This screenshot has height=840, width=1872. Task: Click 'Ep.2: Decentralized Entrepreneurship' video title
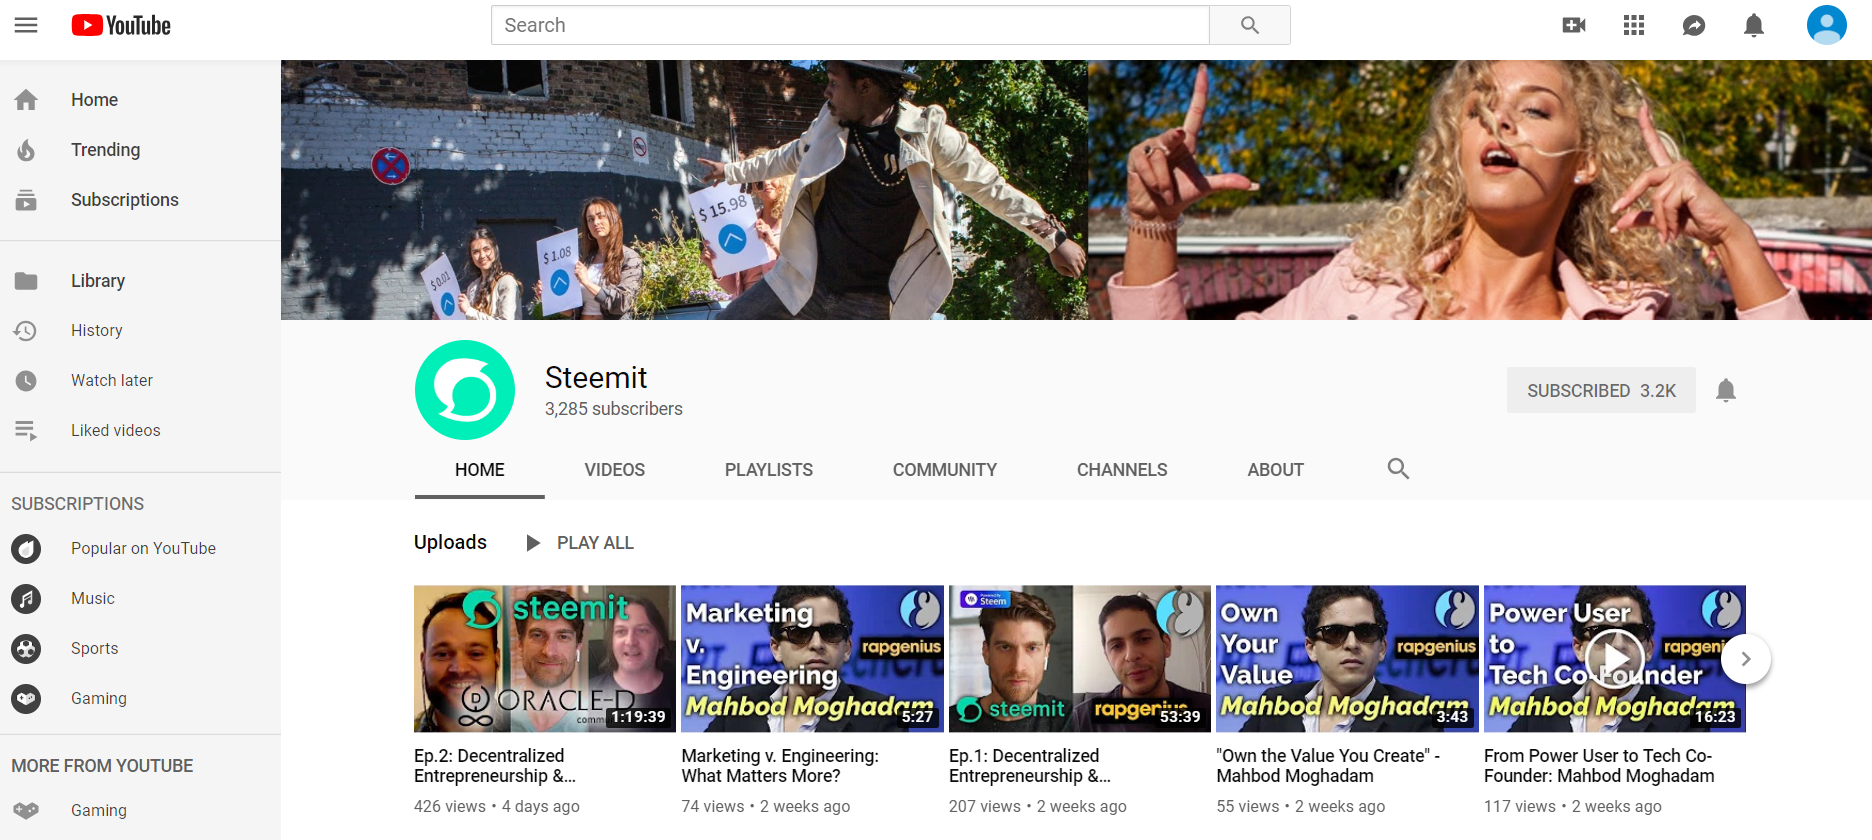[495, 766]
